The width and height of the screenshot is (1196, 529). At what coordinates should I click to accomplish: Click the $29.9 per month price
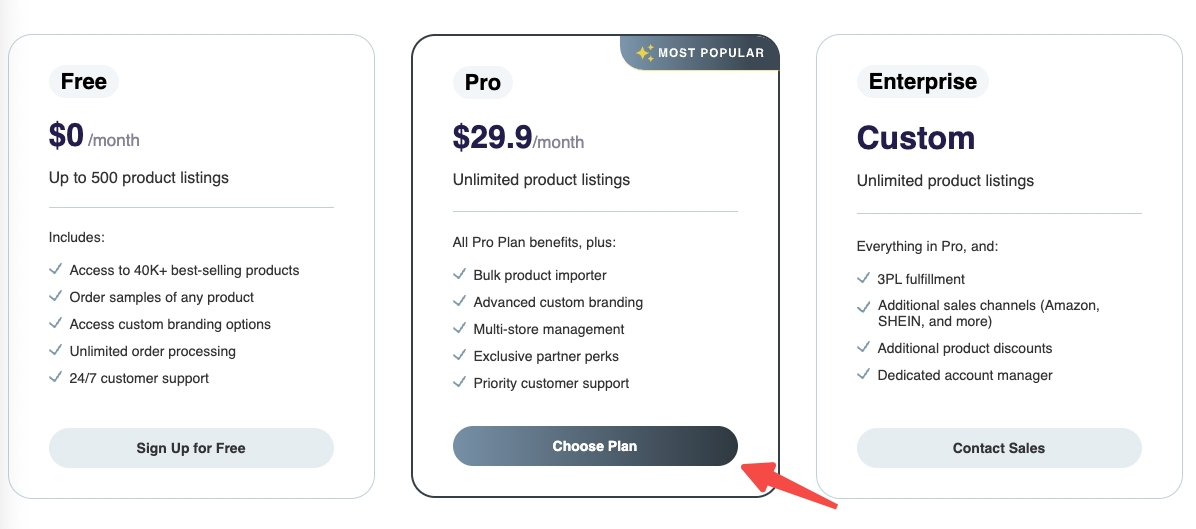(519, 138)
